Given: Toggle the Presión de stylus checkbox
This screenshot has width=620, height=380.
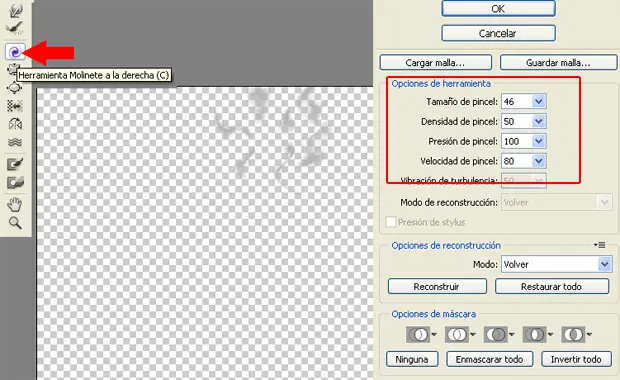Looking at the screenshot, I should click(391, 222).
